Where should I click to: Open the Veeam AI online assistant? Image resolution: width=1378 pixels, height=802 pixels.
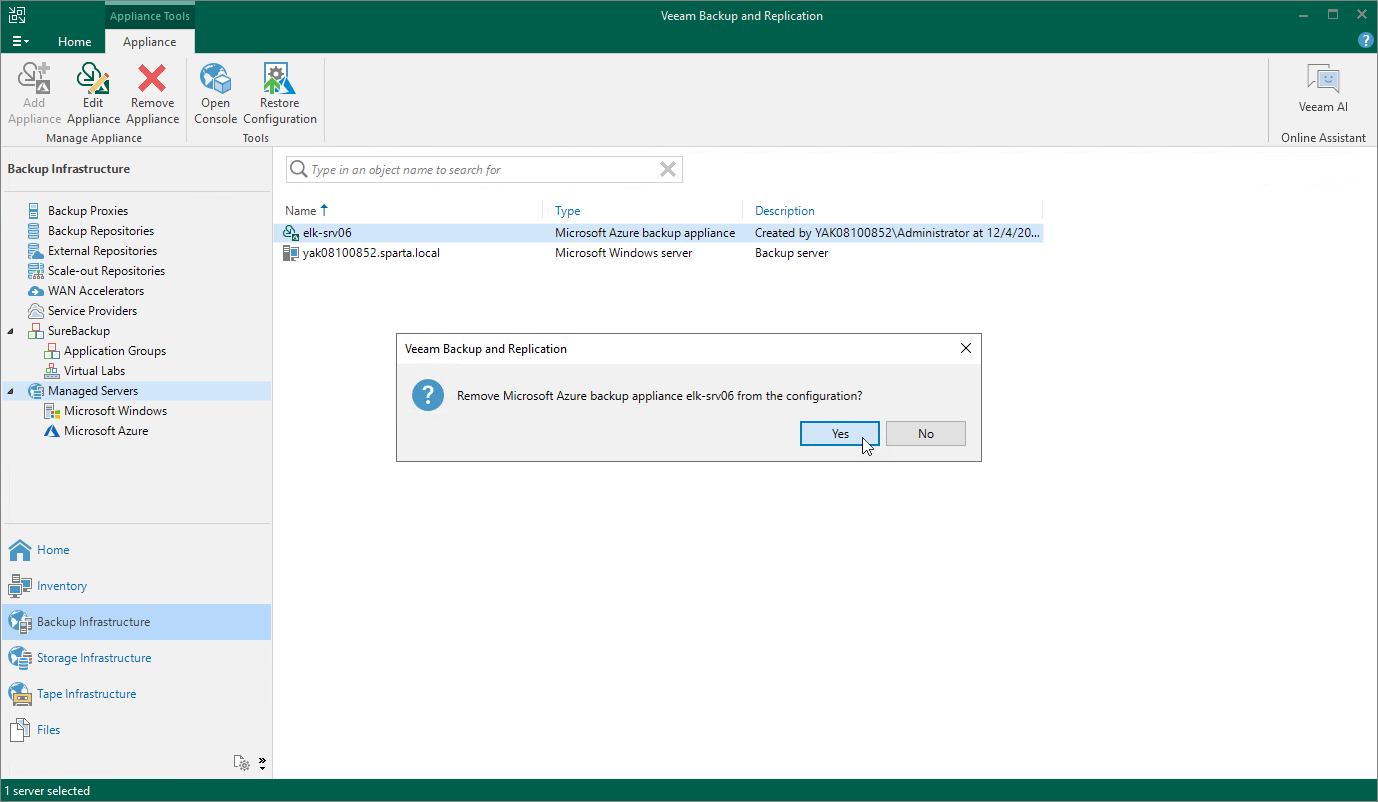point(1323,89)
